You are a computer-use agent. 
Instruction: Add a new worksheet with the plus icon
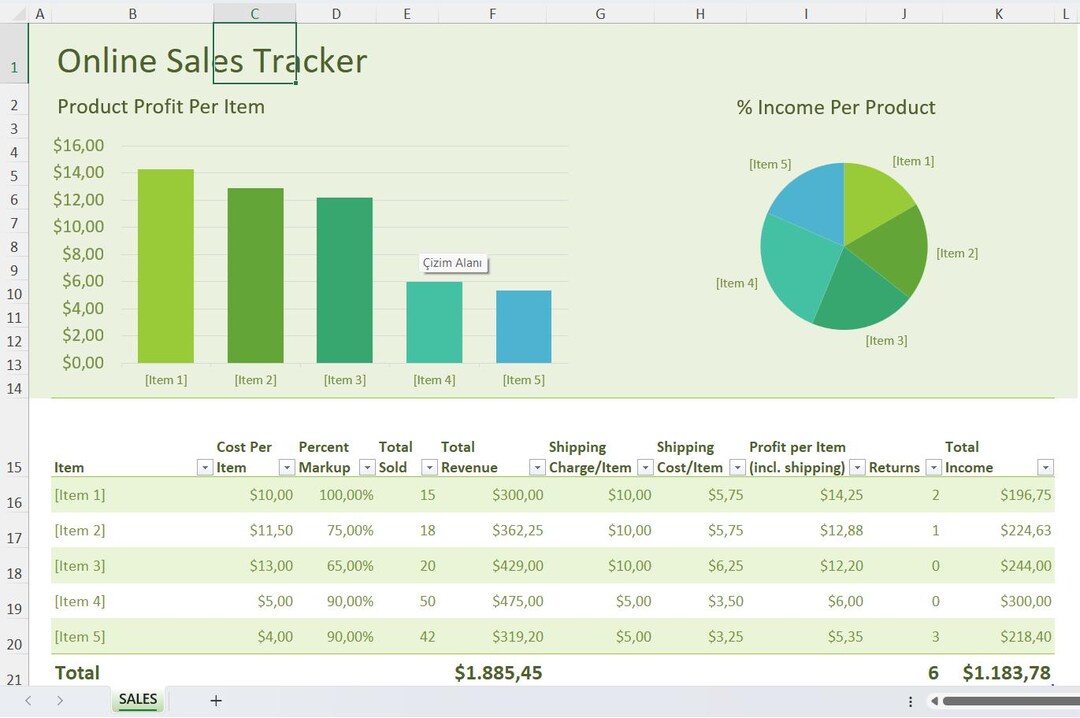pos(216,700)
